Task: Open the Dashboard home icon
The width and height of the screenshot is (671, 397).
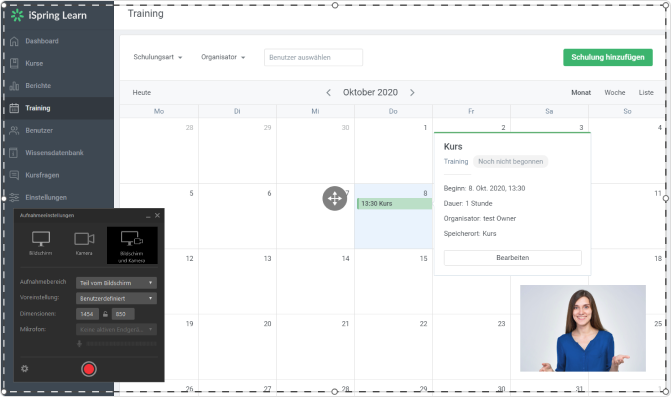Action: point(14,41)
